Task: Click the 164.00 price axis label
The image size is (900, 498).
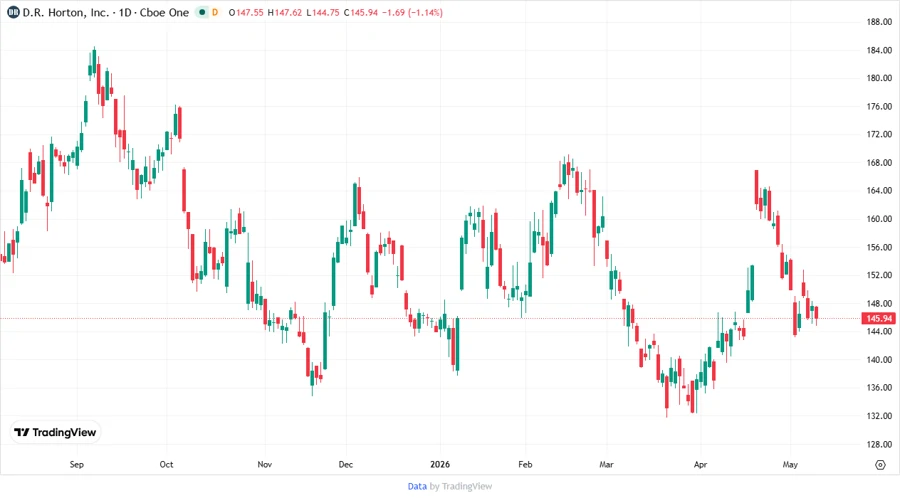Action: point(879,190)
